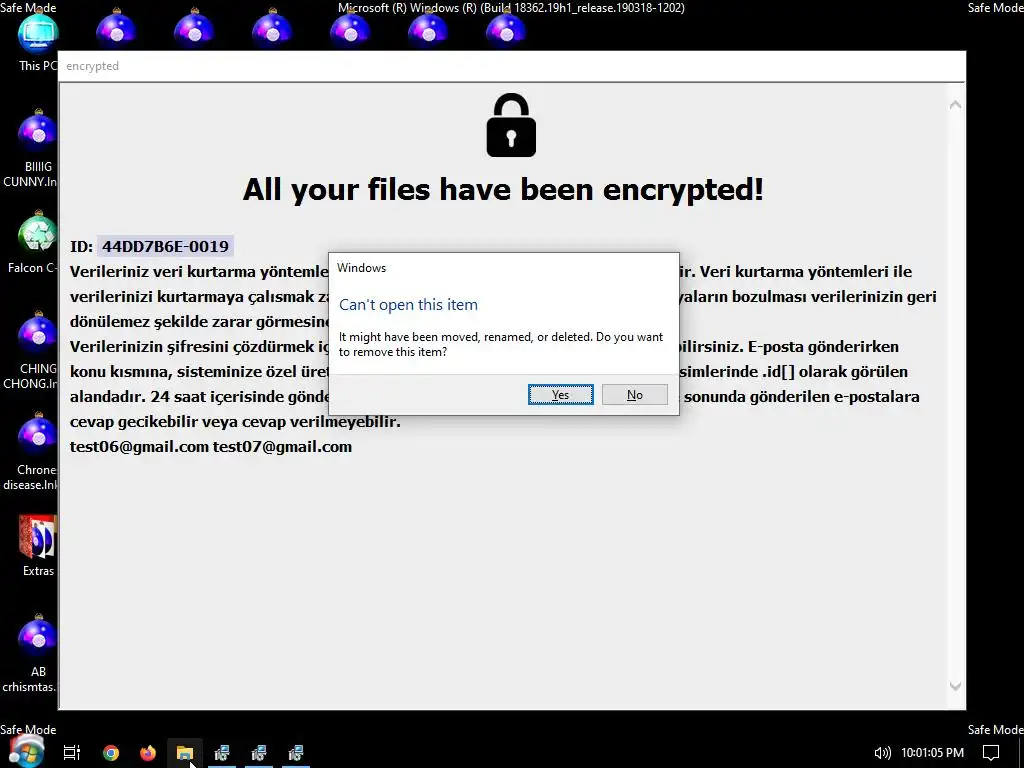This screenshot has width=1024, height=768.
Task: Open the Action Center notifications icon
Action: (x=991, y=753)
